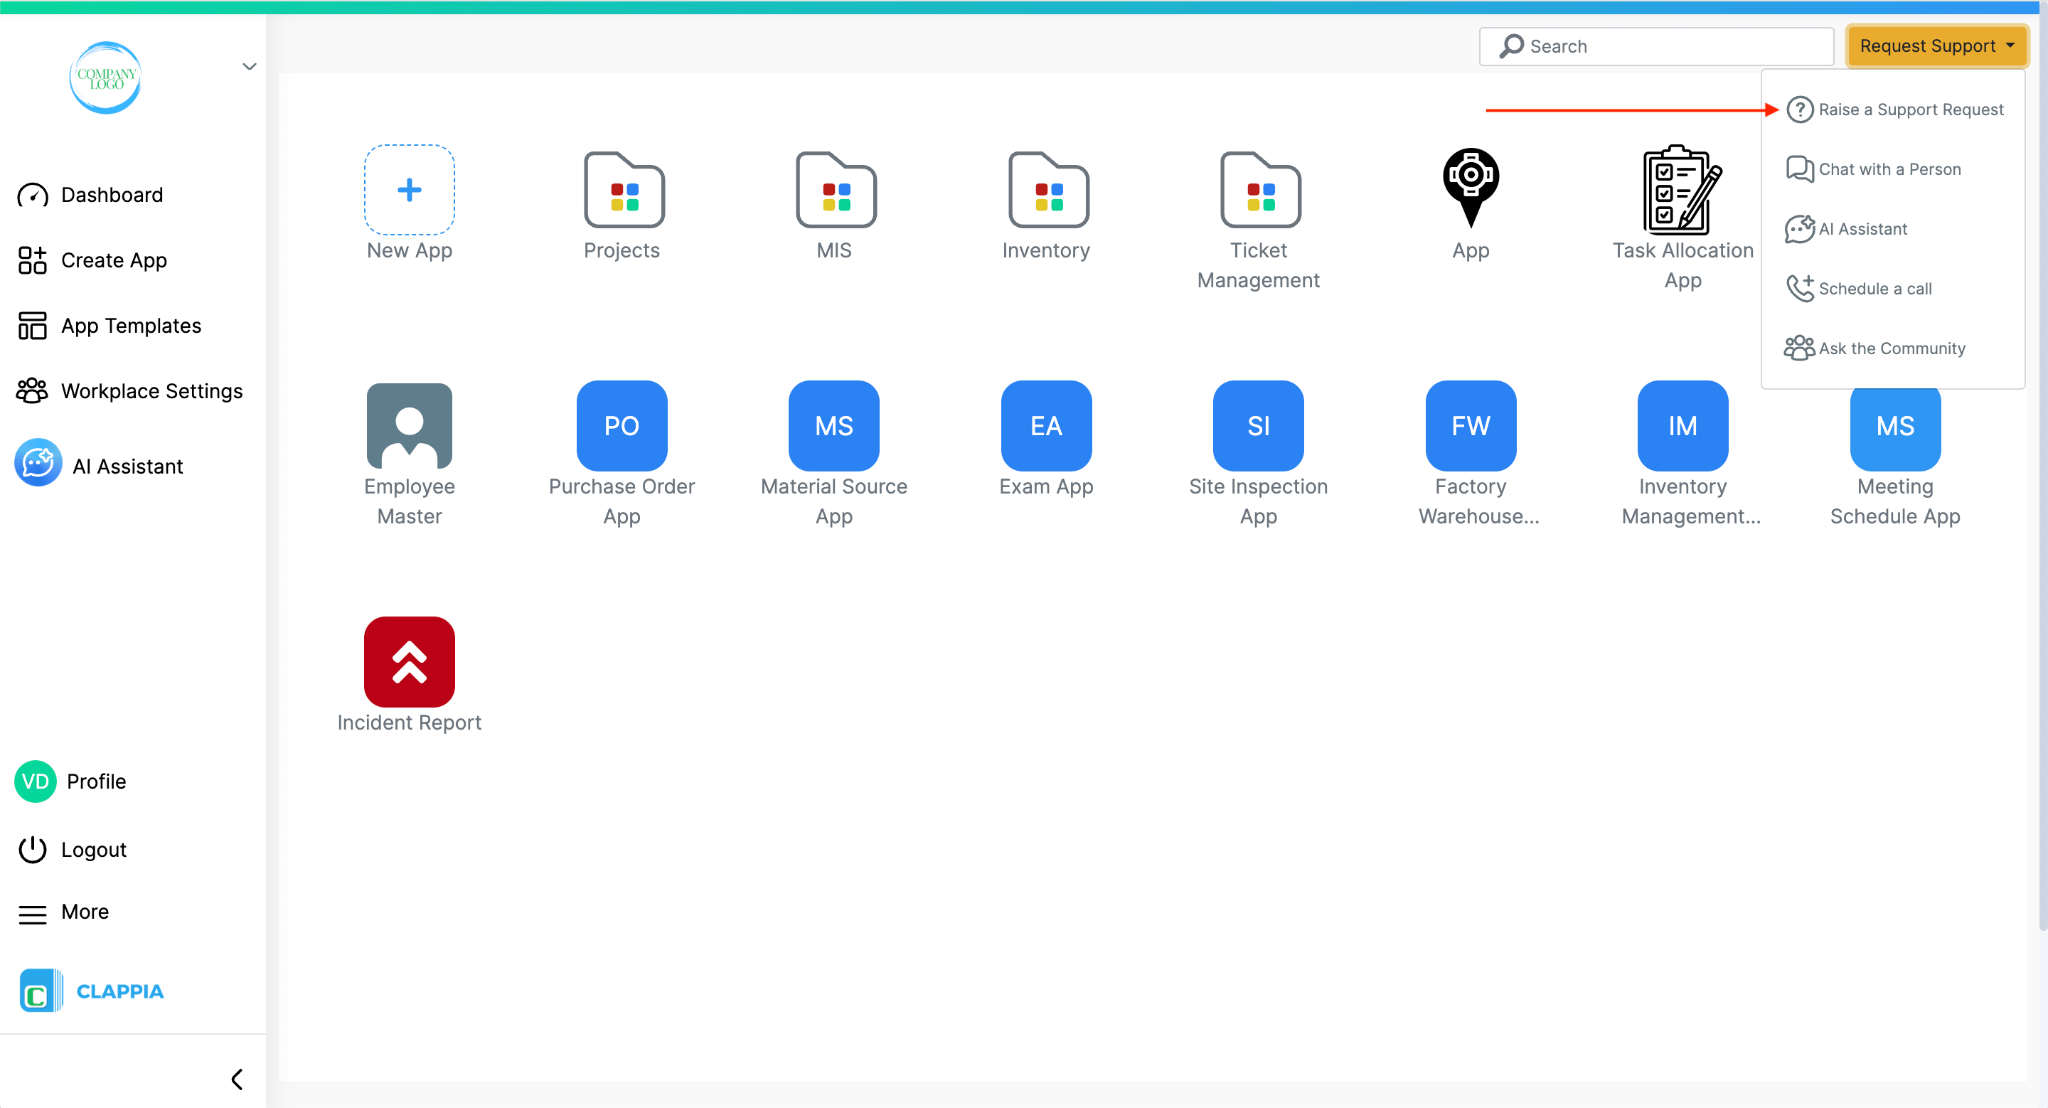Select Raise a Support Request menu item
2048x1108 pixels.
point(1910,110)
